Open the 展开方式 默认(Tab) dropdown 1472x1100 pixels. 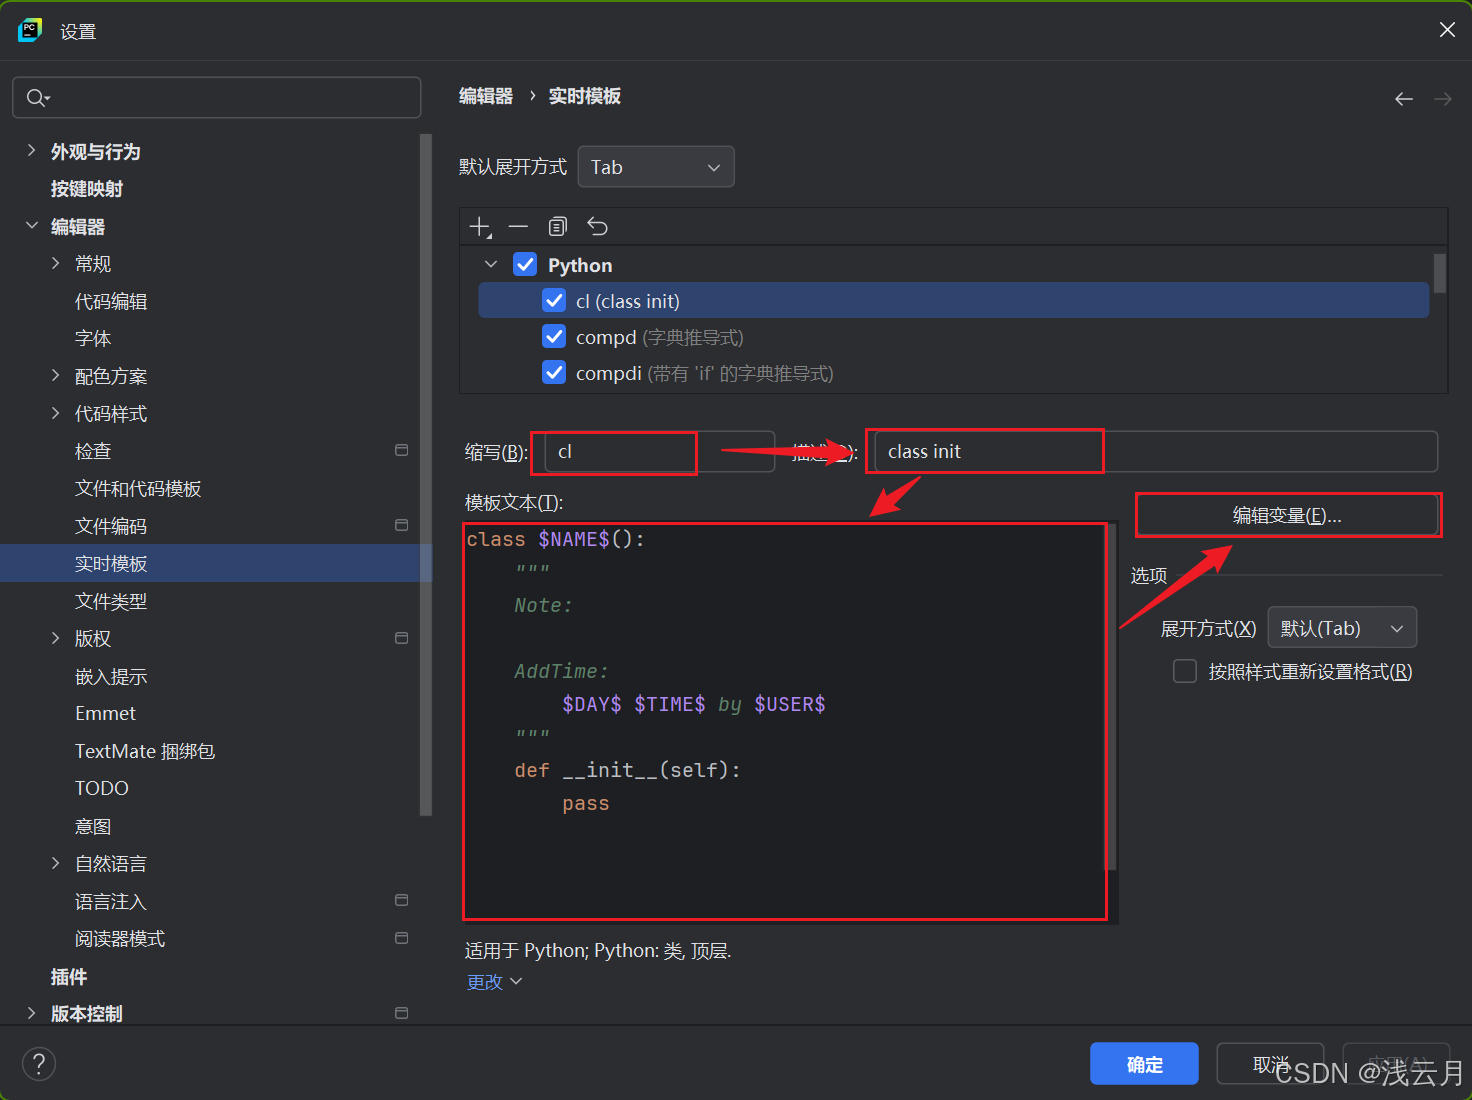pyautogui.click(x=1342, y=628)
